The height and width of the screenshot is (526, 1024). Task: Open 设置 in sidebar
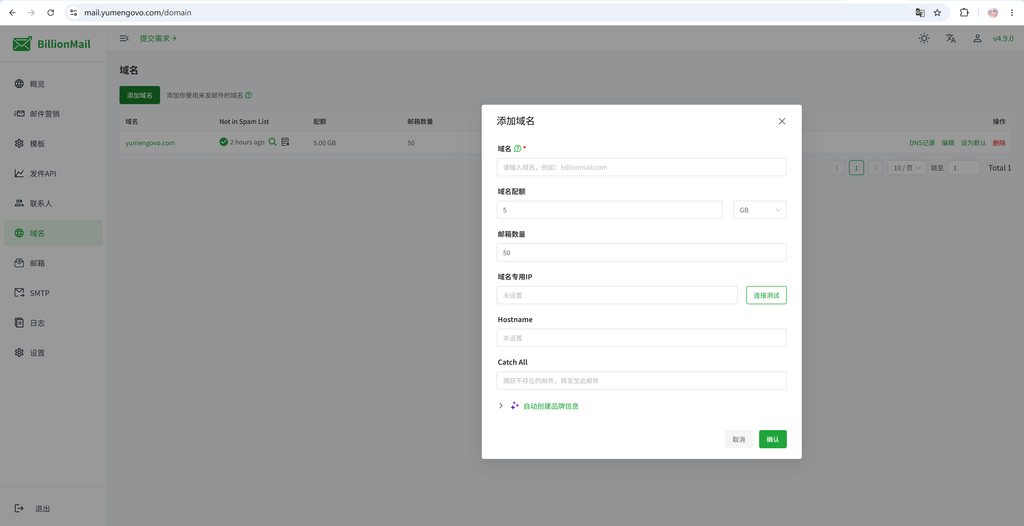click(54, 353)
